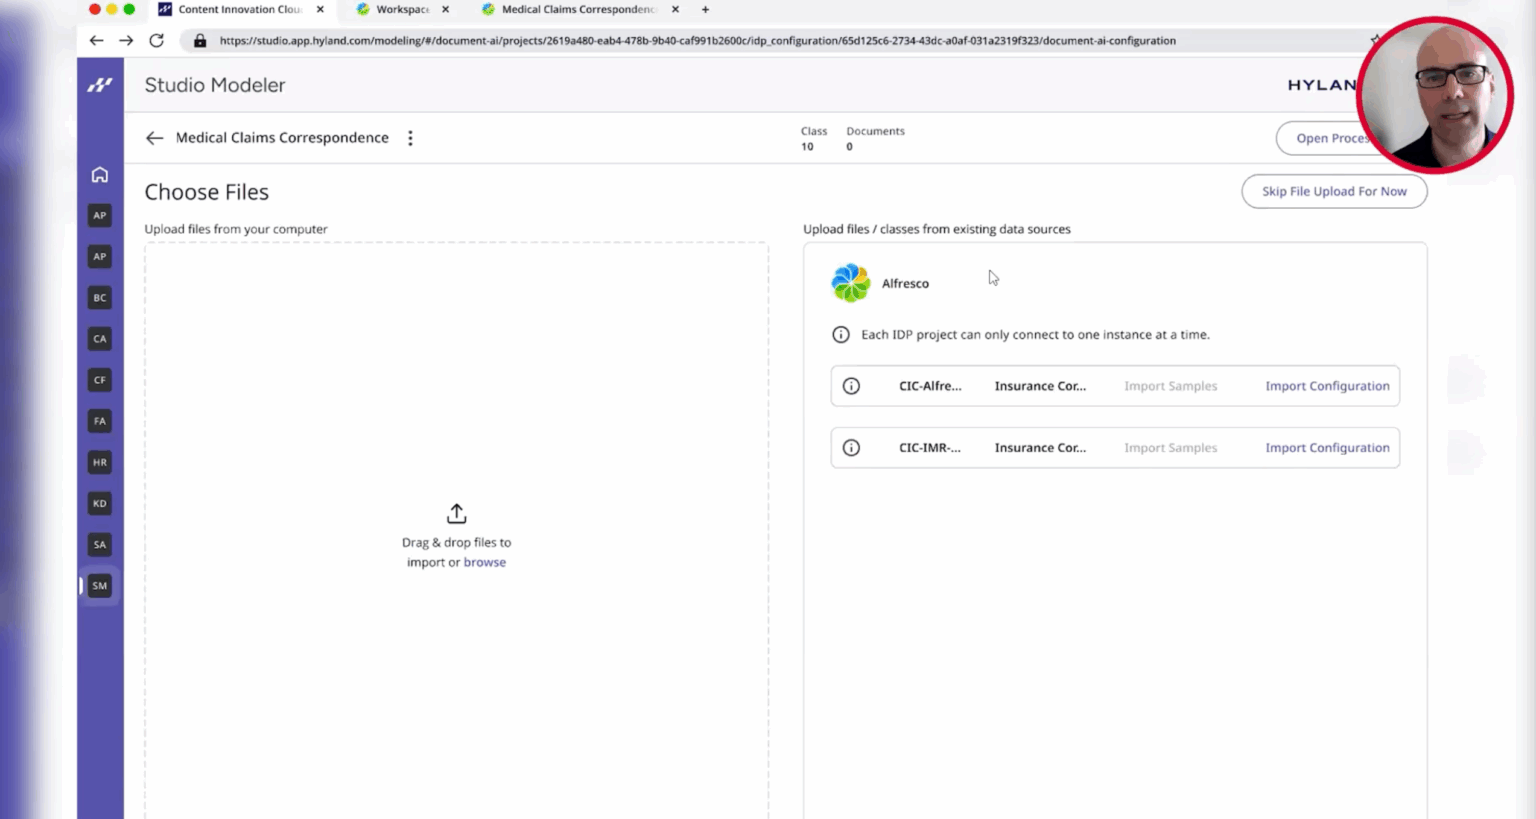Click the browse link to select files
The image size is (1536, 819).
pos(484,563)
